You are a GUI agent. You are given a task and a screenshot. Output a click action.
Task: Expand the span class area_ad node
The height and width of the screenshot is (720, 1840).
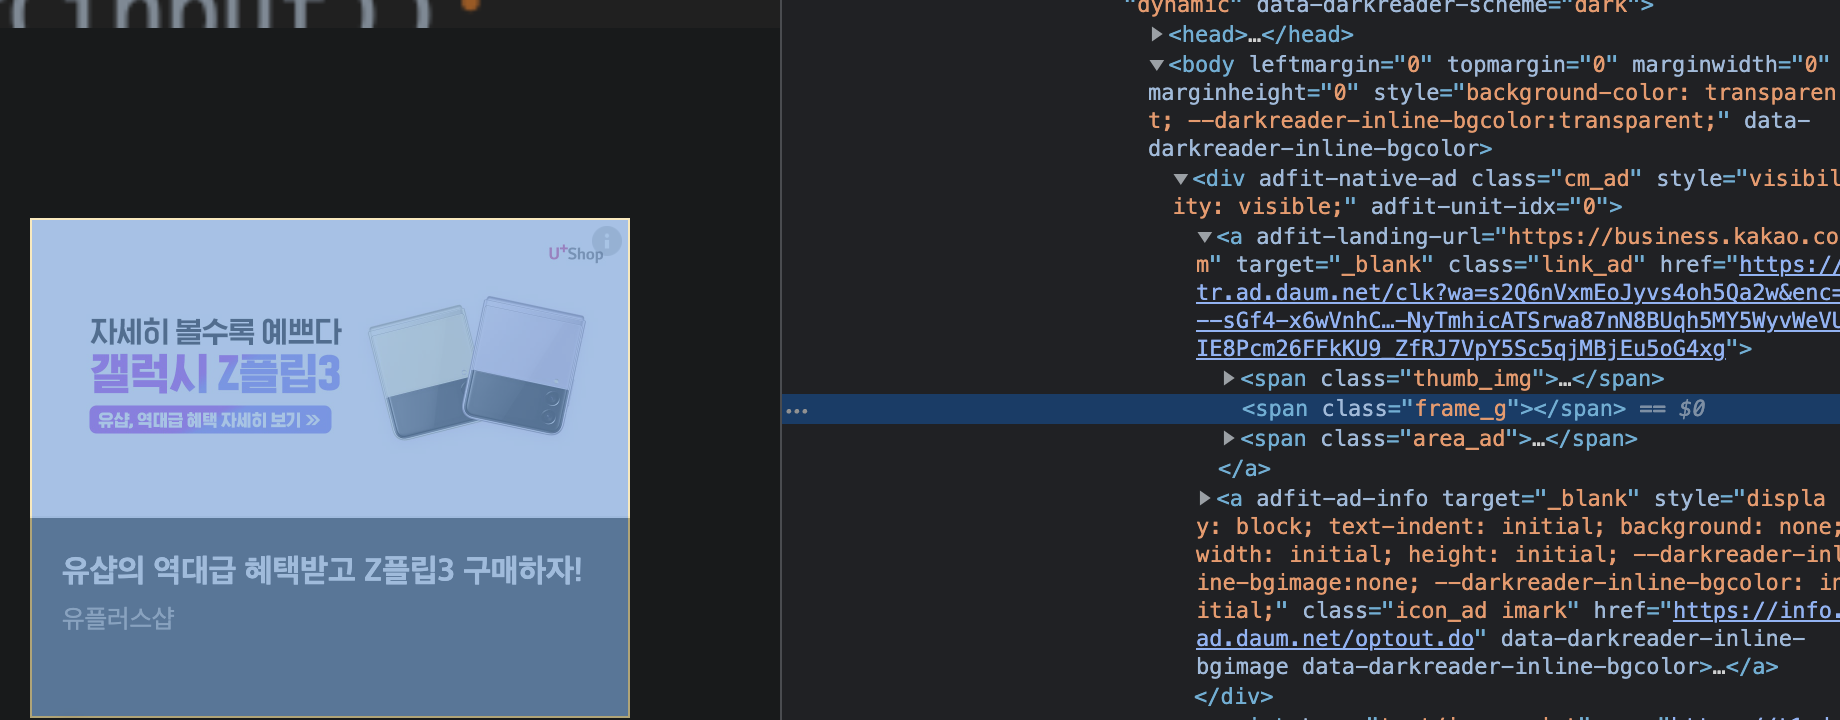(x=1229, y=438)
